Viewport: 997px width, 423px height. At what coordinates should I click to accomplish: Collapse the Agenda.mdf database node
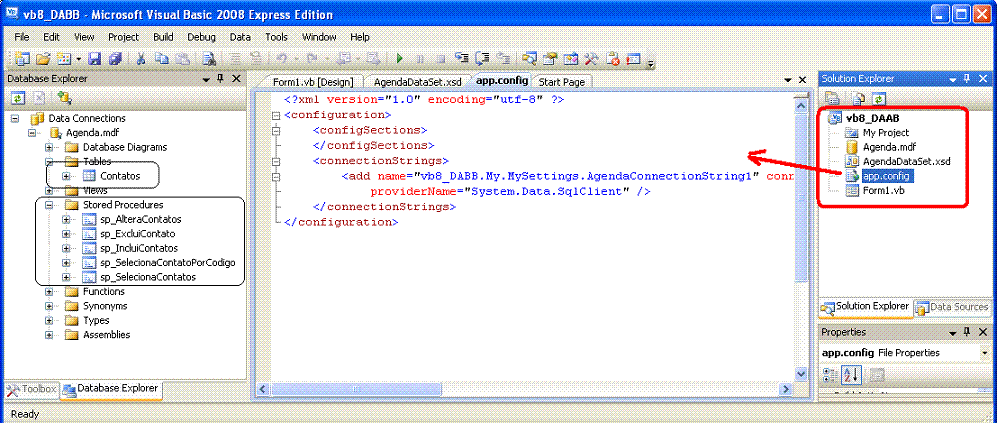[33, 133]
